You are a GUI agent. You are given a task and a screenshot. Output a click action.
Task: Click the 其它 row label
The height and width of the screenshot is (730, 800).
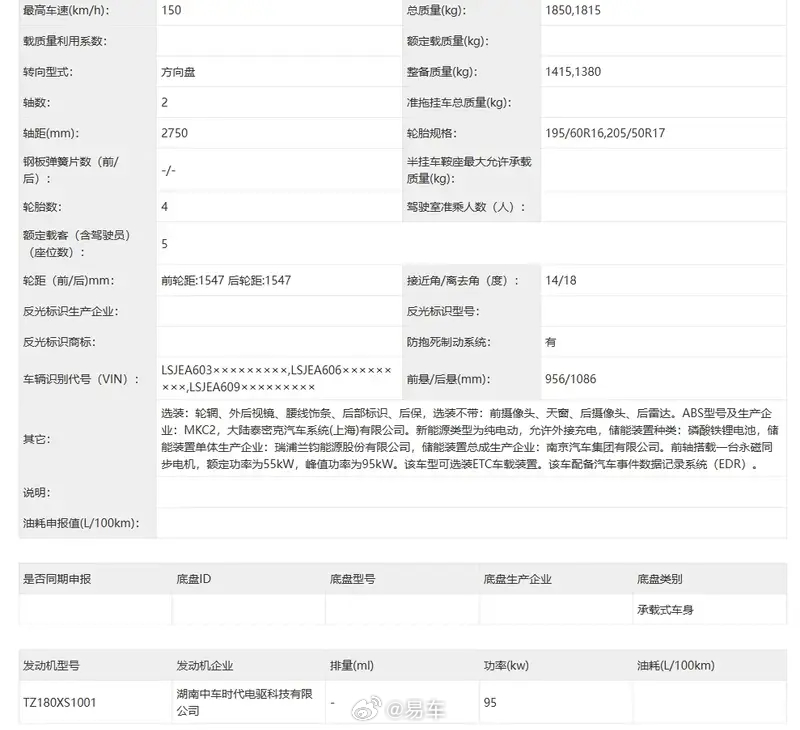coord(36,439)
